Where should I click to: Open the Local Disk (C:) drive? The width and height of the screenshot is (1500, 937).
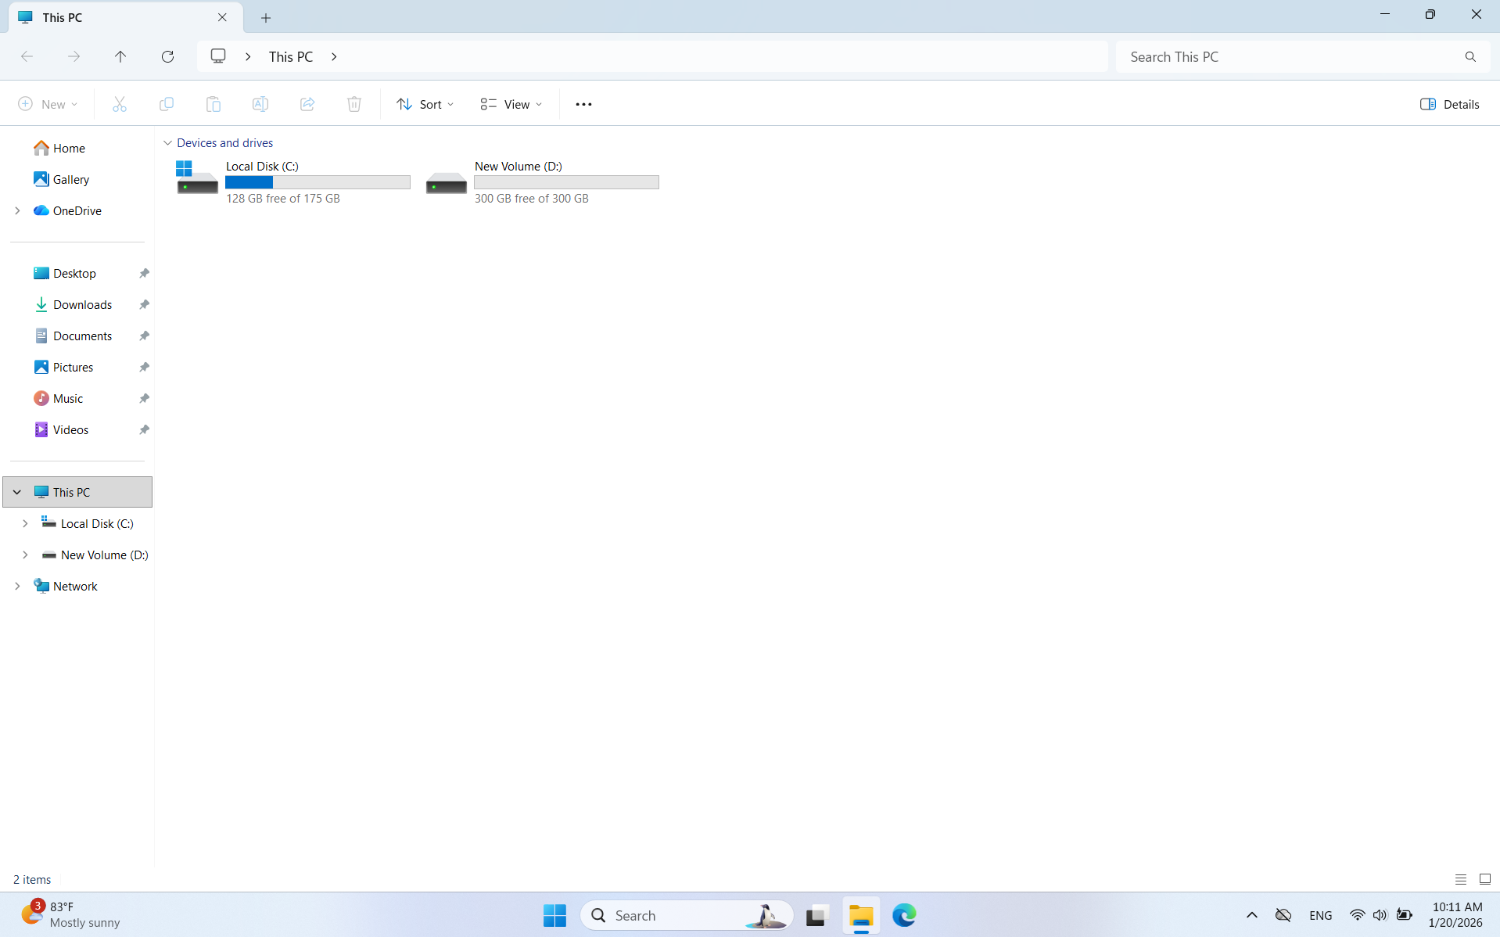[x=262, y=167]
